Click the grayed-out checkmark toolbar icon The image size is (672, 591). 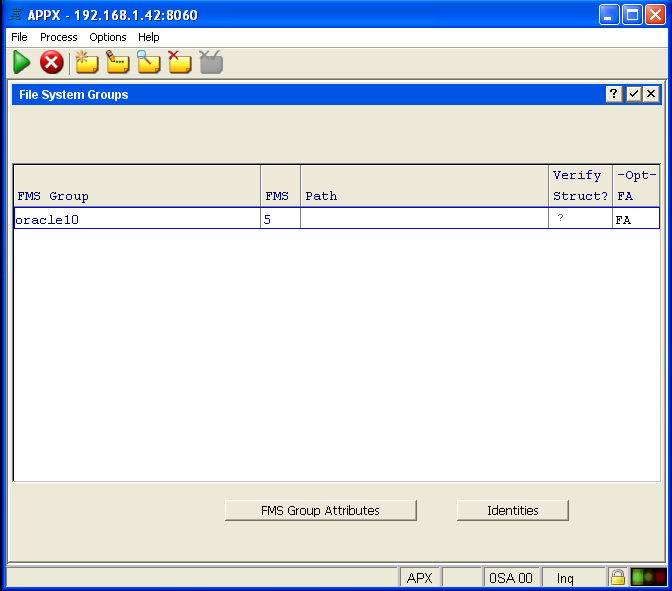tap(211, 63)
